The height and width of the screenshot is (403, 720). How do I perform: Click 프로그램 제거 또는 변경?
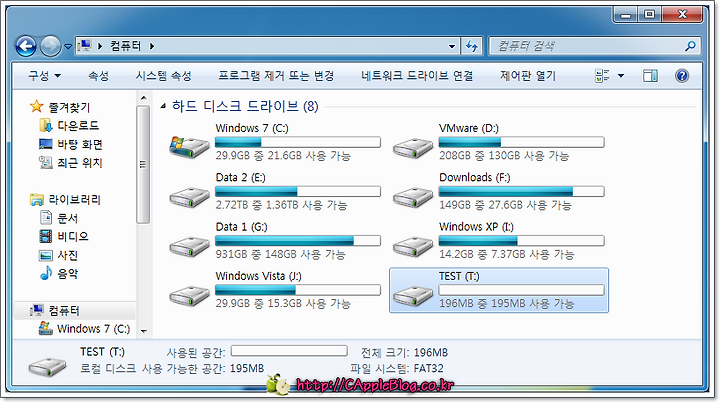pos(276,75)
